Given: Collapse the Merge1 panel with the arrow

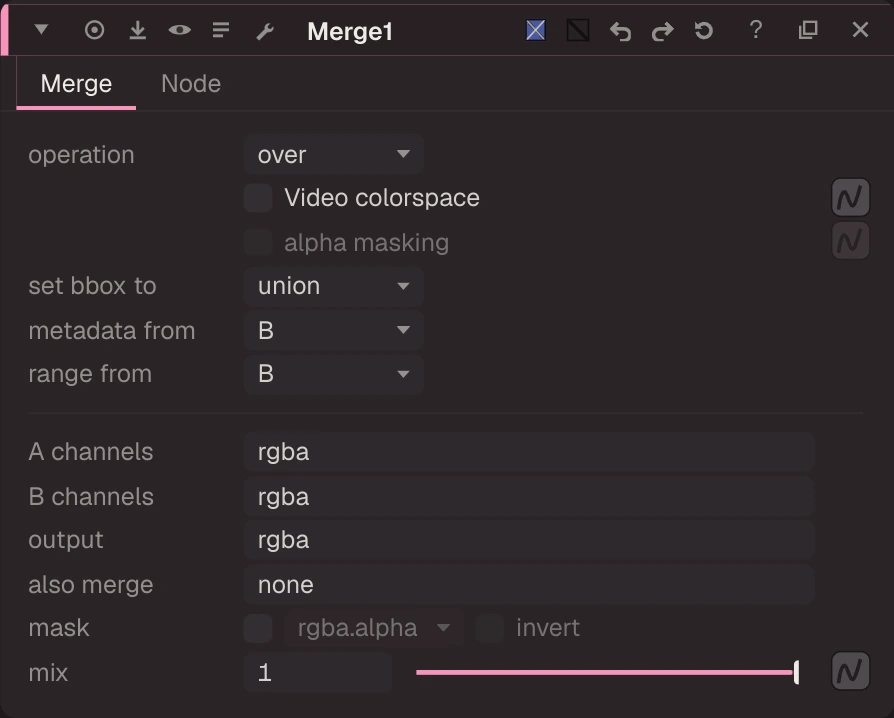Looking at the screenshot, I should pyautogui.click(x=41, y=30).
